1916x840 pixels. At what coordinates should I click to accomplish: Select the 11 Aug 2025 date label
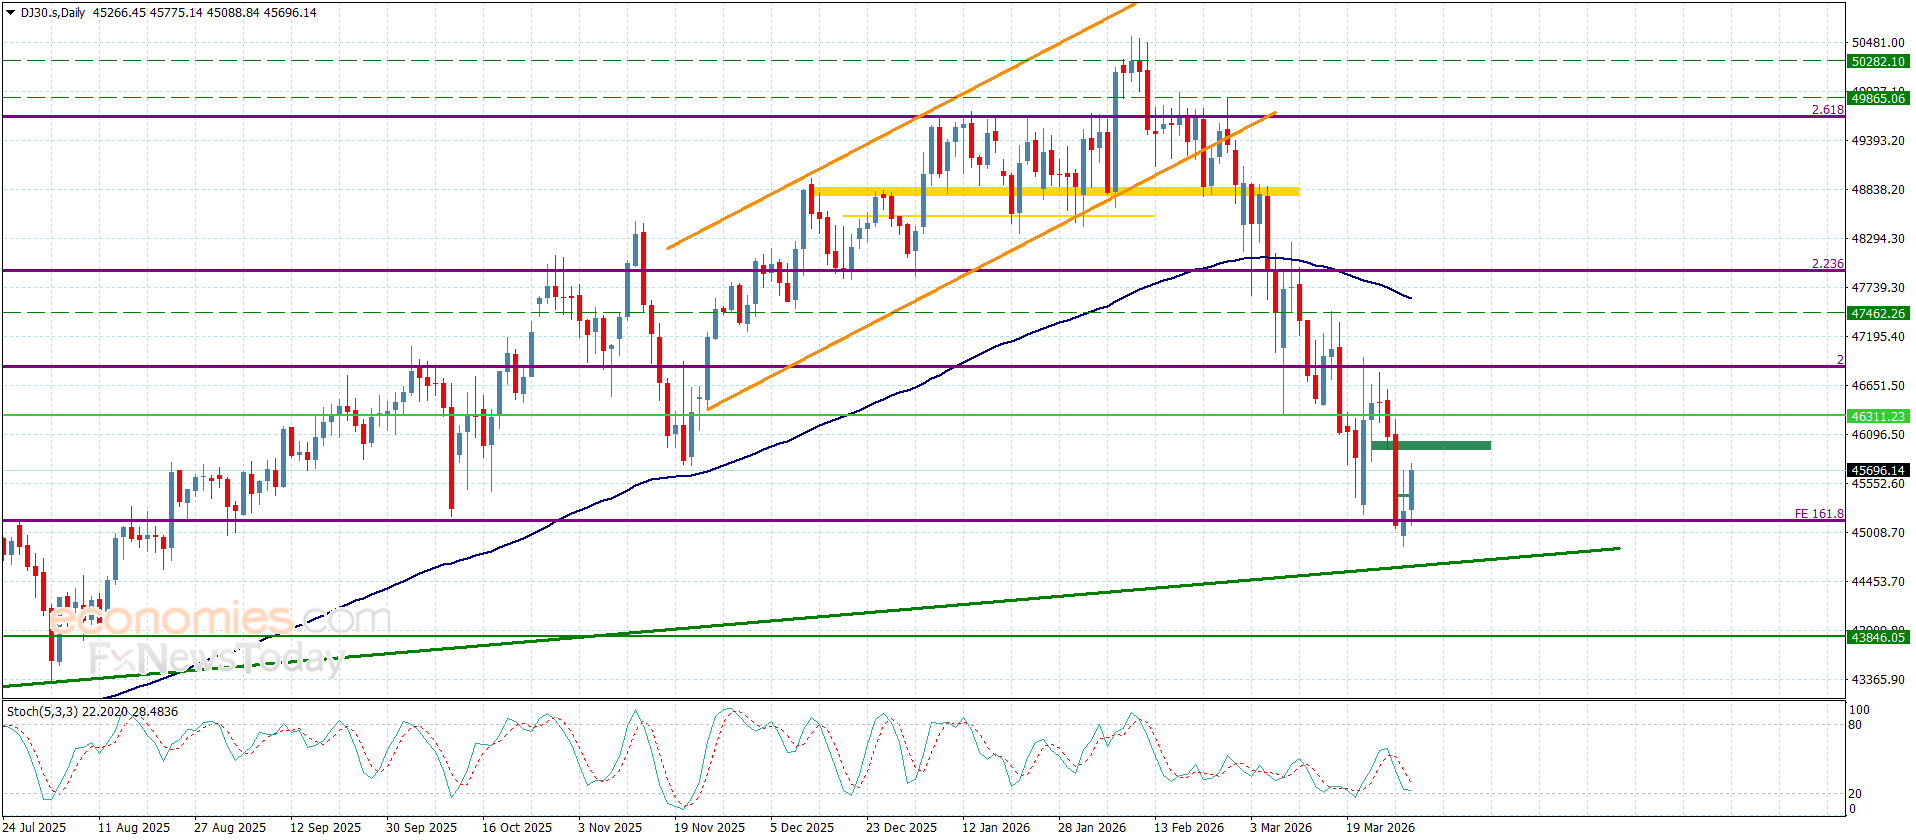(x=134, y=827)
